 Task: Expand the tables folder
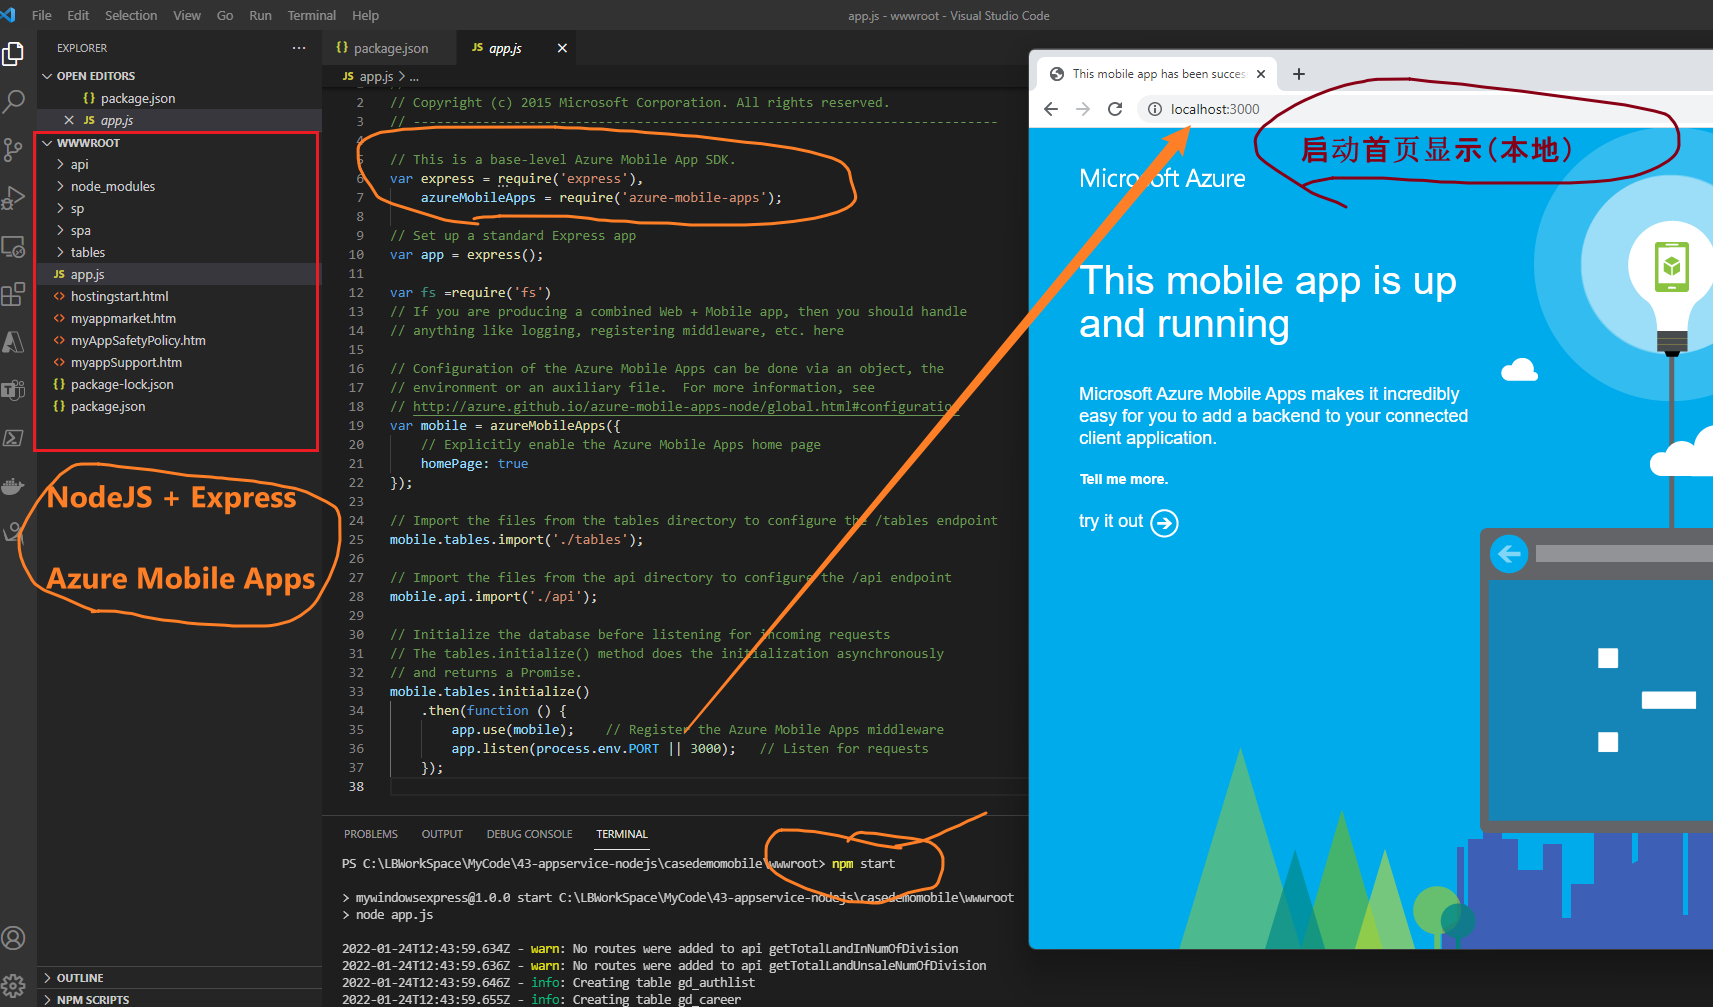(87, 253)
